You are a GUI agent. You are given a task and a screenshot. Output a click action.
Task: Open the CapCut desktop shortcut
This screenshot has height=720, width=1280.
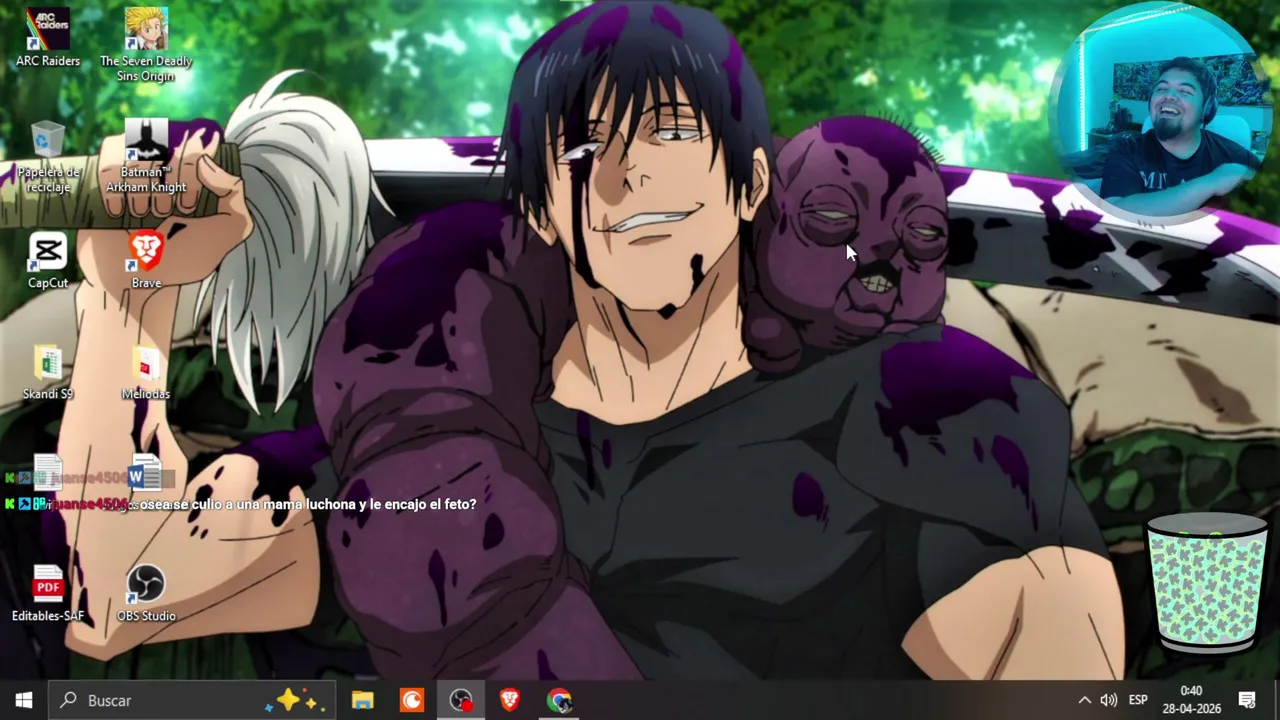(48, 260)
